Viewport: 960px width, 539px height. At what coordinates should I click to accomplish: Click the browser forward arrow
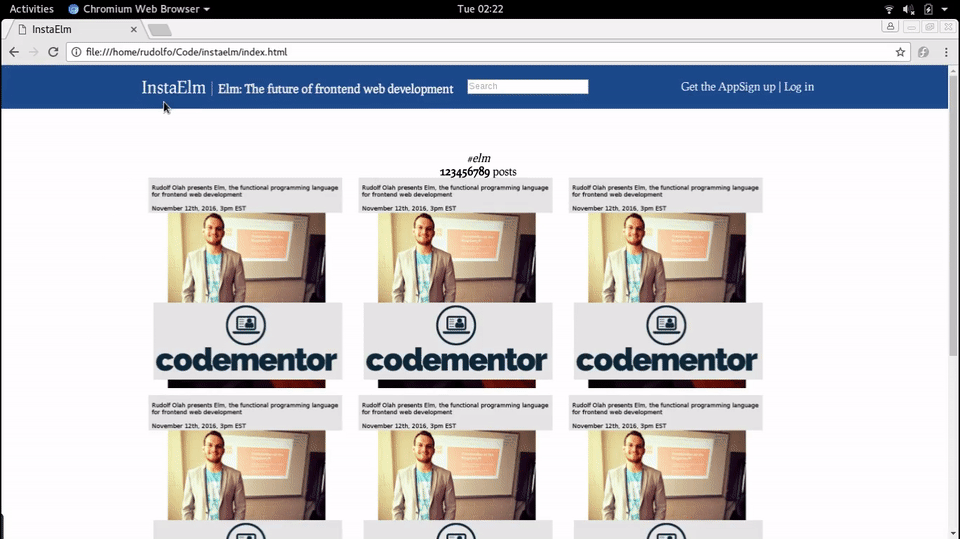tap(33, 52)
